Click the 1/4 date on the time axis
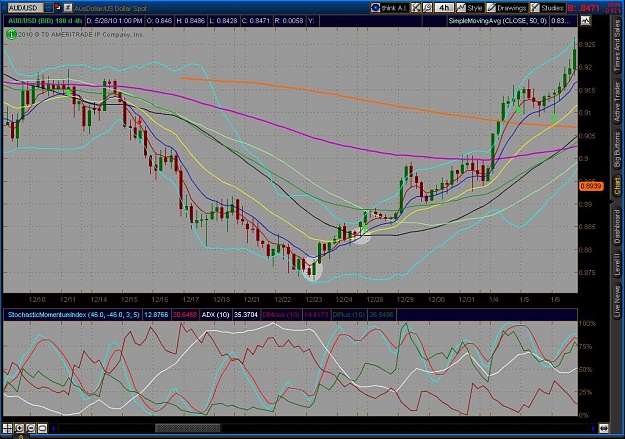Image resolution: width=625 pixels, height=439 pixels. (x=493, y=299)
